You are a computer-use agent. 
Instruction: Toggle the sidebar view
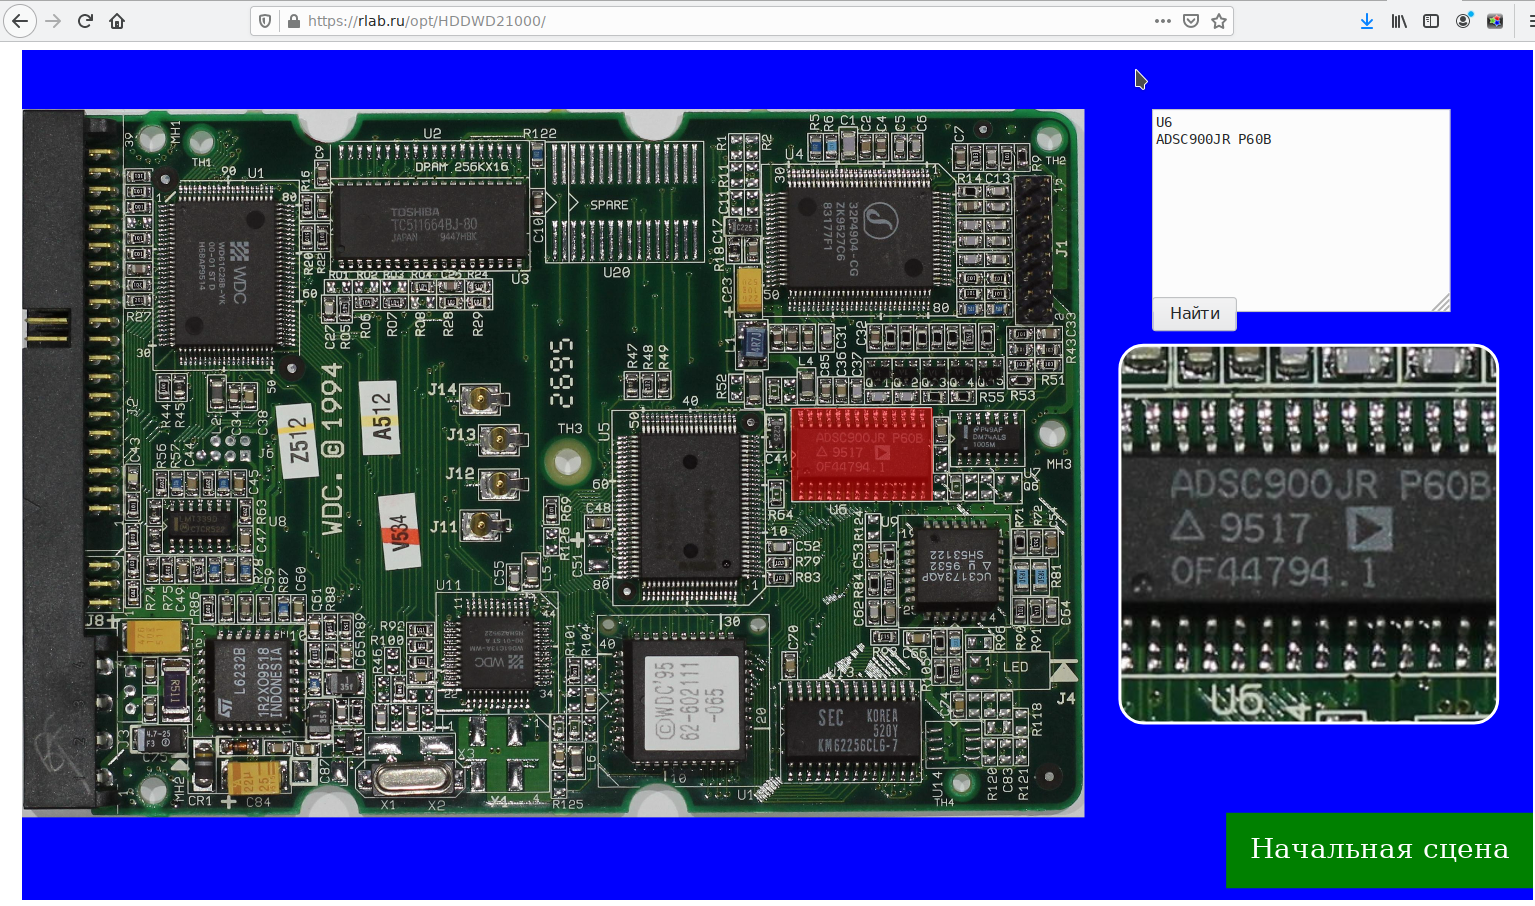[1431, 21]
